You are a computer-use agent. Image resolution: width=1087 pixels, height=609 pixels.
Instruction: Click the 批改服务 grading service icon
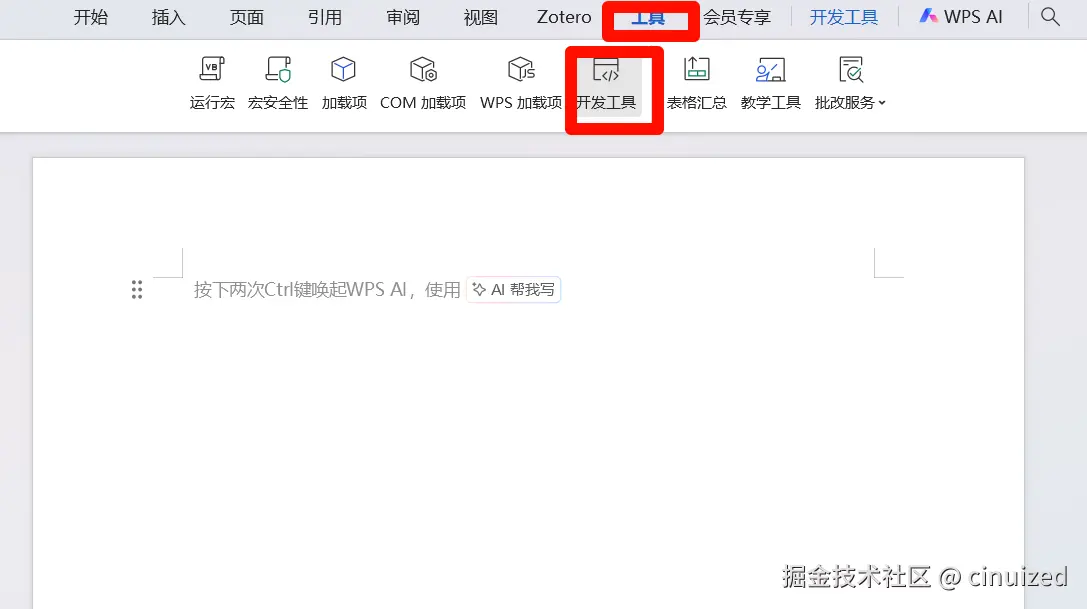[851, 69]
